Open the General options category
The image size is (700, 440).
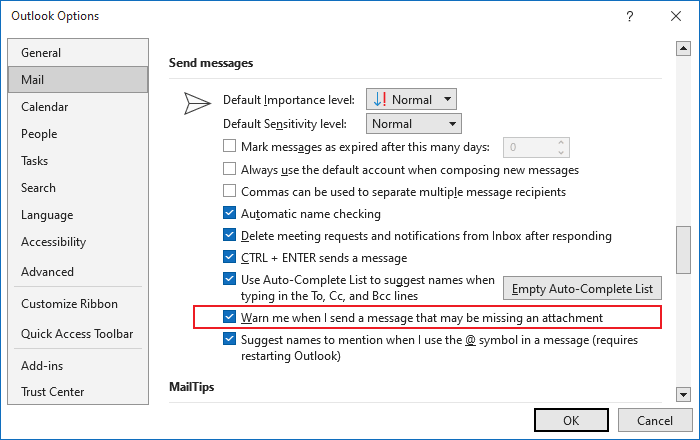[x=78, y=53]
